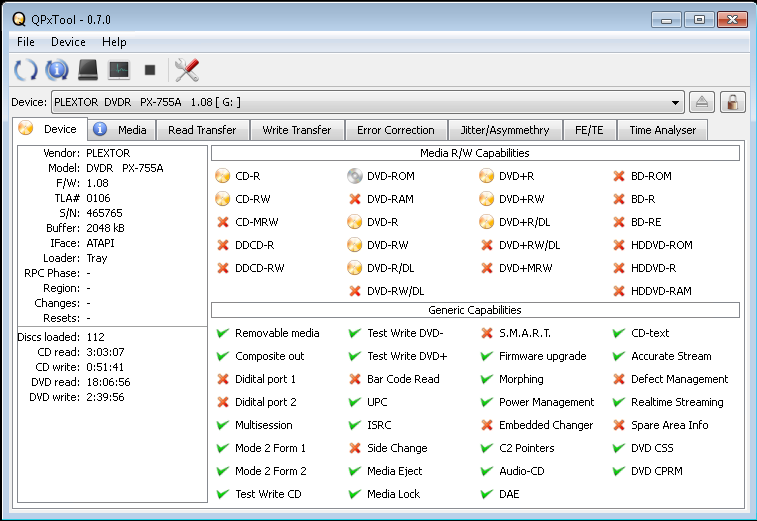Click the TLA# value 0106

(98, 198)
